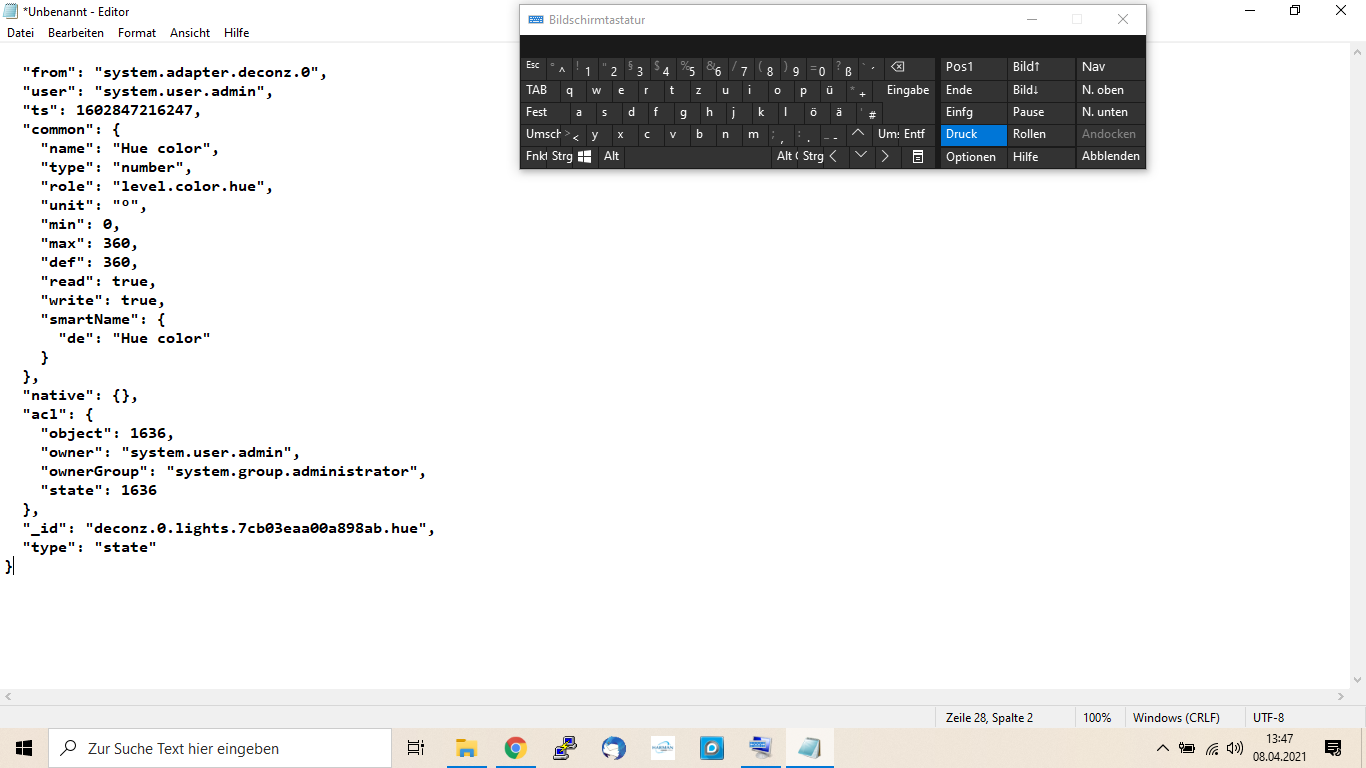Click the Pause key on the on-screen keyboard
1366x768 pixels.
coord(1041,112)
